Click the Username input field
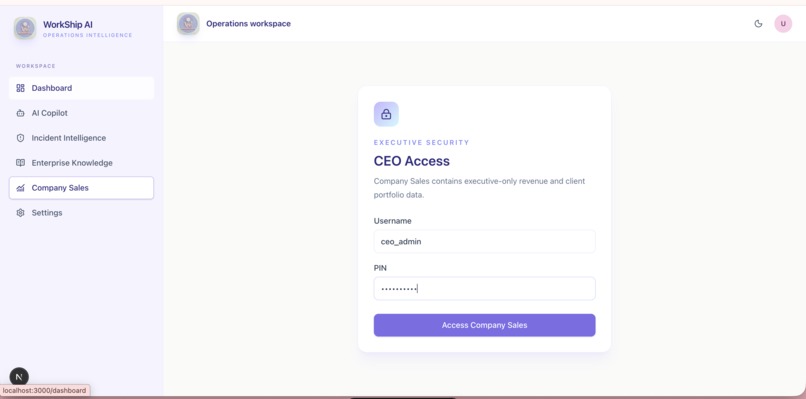Image resolution: width=806 pixels, height=399 pixels. click(x=484, y=241)
